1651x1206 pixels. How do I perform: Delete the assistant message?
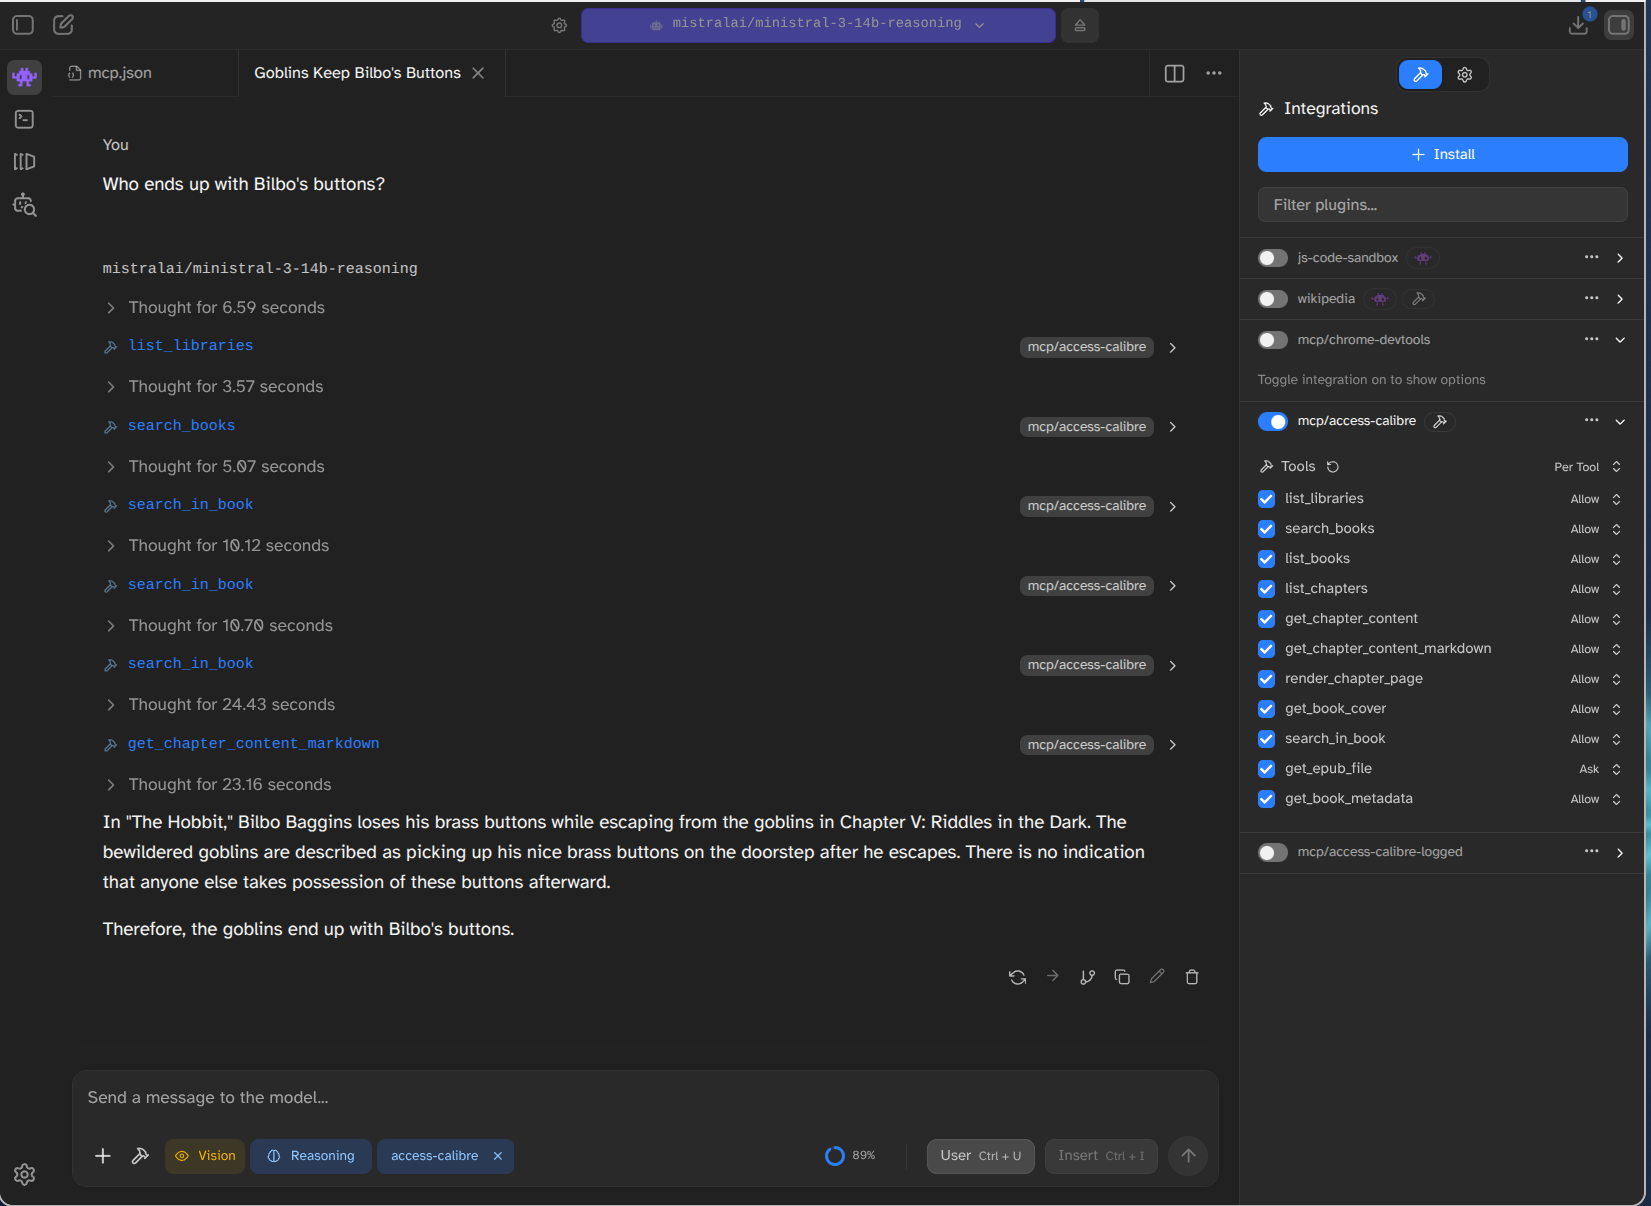(x=1192, y=977)
